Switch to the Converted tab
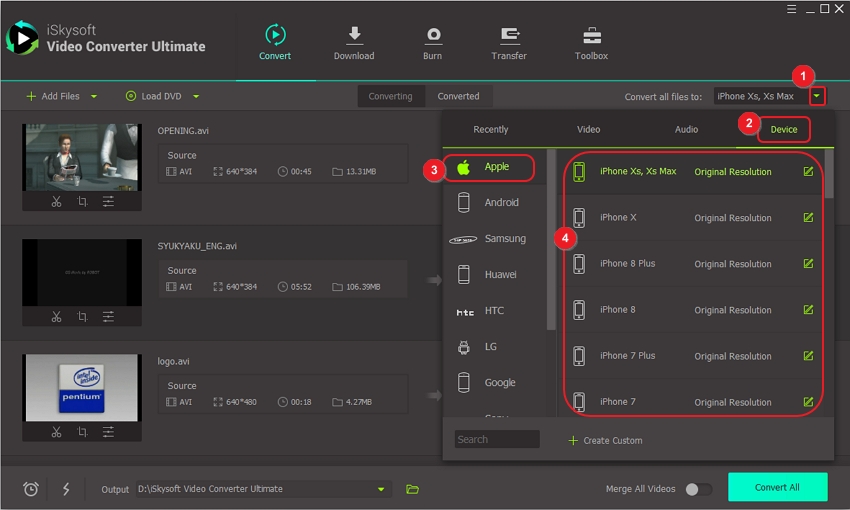Viewport: 850px width, 510px height. (x=458, y=96)
